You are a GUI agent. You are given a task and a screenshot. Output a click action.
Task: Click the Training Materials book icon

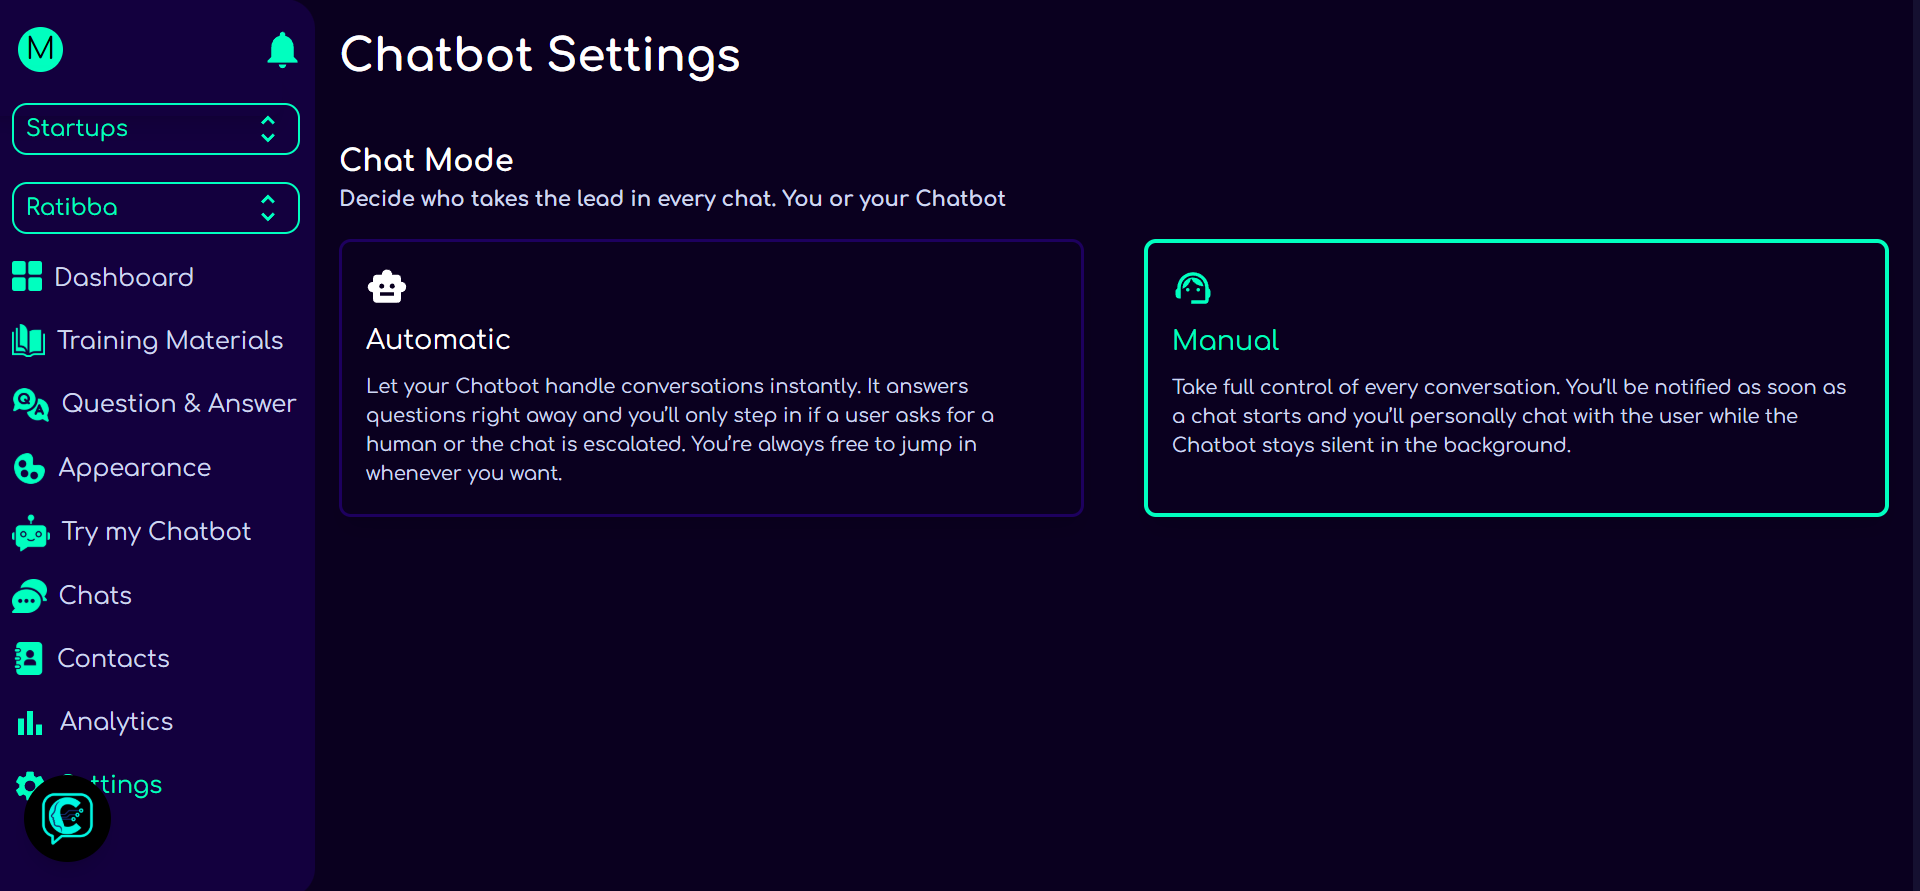[x=28, y=341]
